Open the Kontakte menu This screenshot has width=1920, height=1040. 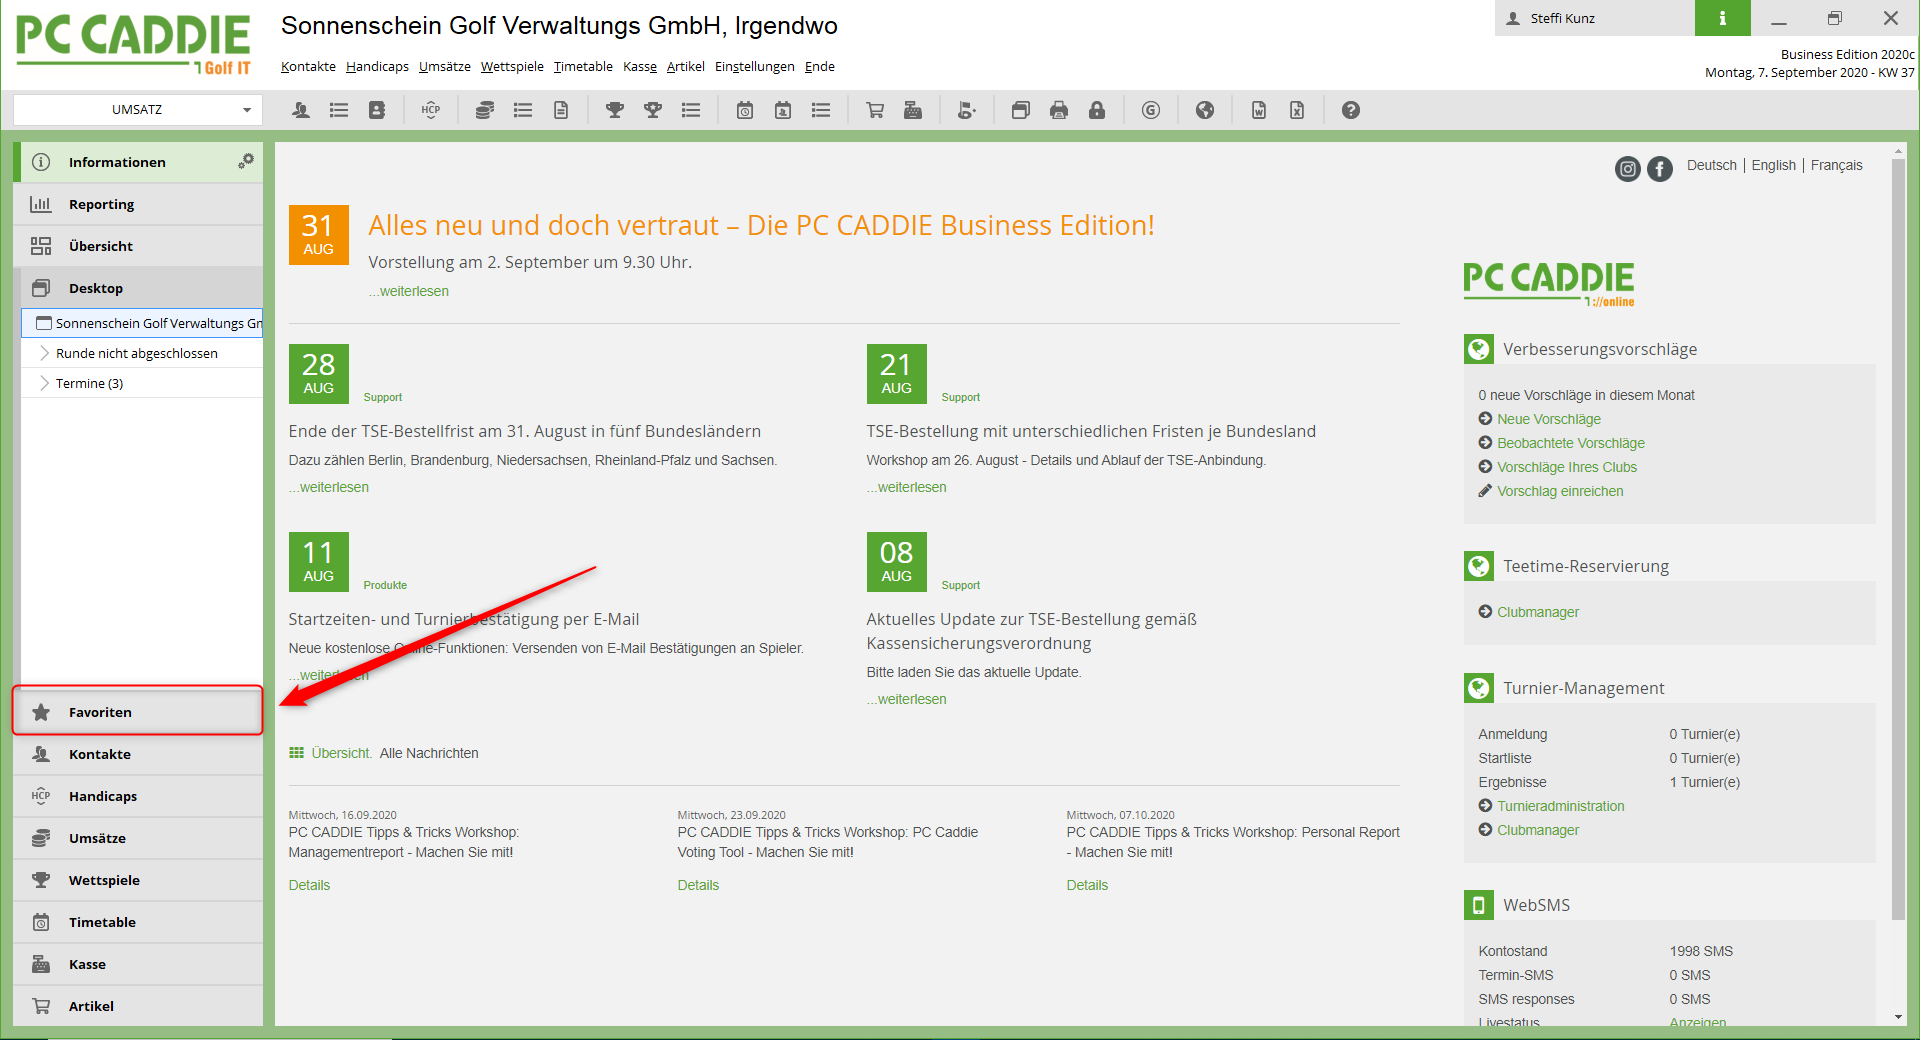[x=308, y=67]
